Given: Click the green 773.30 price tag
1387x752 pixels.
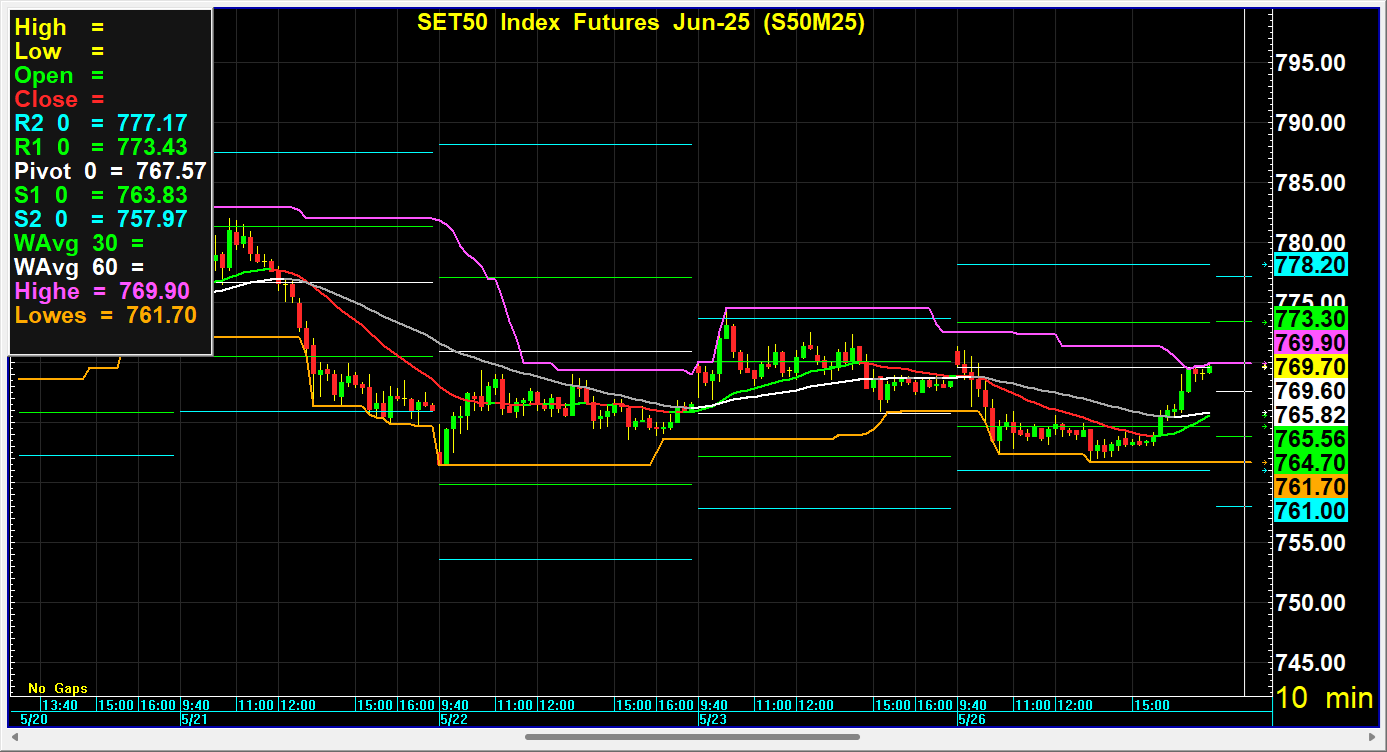Looking at the screenshot, I should click(x=1311, y=319).
